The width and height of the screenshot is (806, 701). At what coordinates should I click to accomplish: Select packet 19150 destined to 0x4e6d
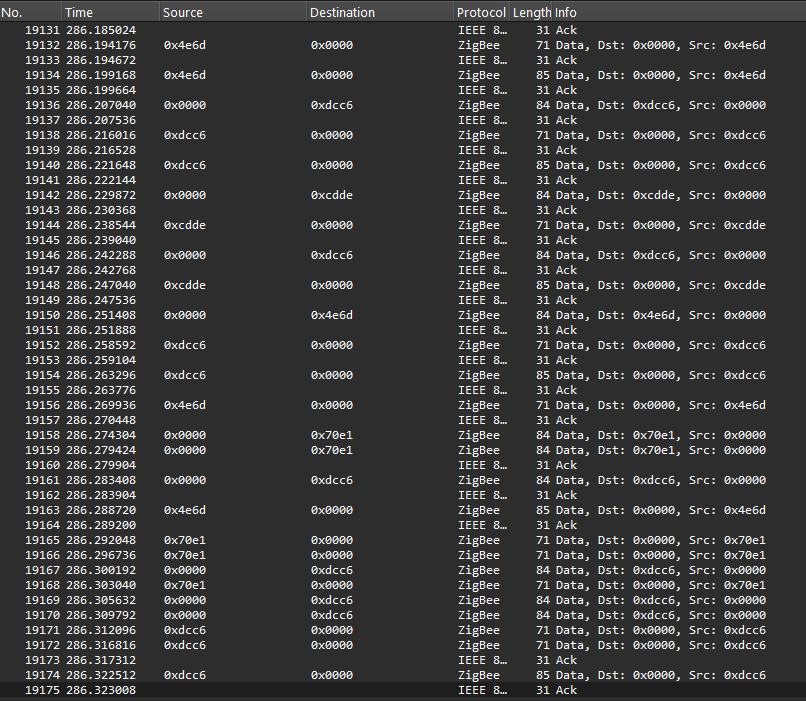click(x=403, y=315)
